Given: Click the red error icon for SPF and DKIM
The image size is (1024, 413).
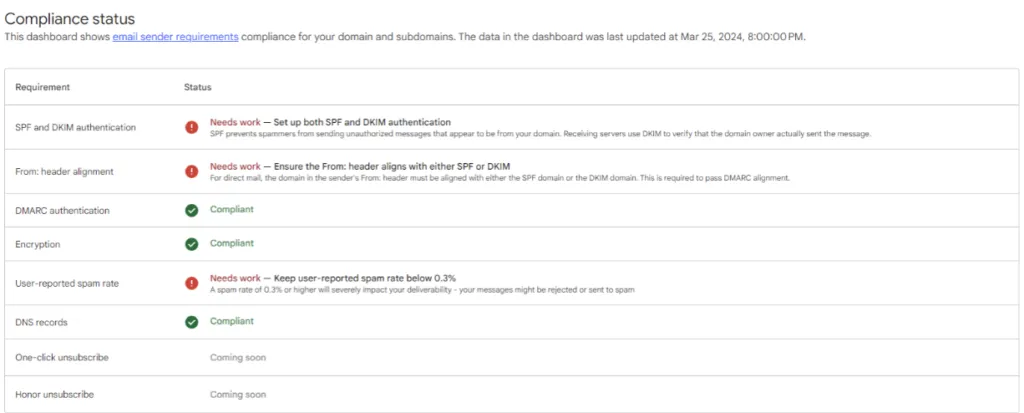Looking at the screenshot, I should pos(191,127).
